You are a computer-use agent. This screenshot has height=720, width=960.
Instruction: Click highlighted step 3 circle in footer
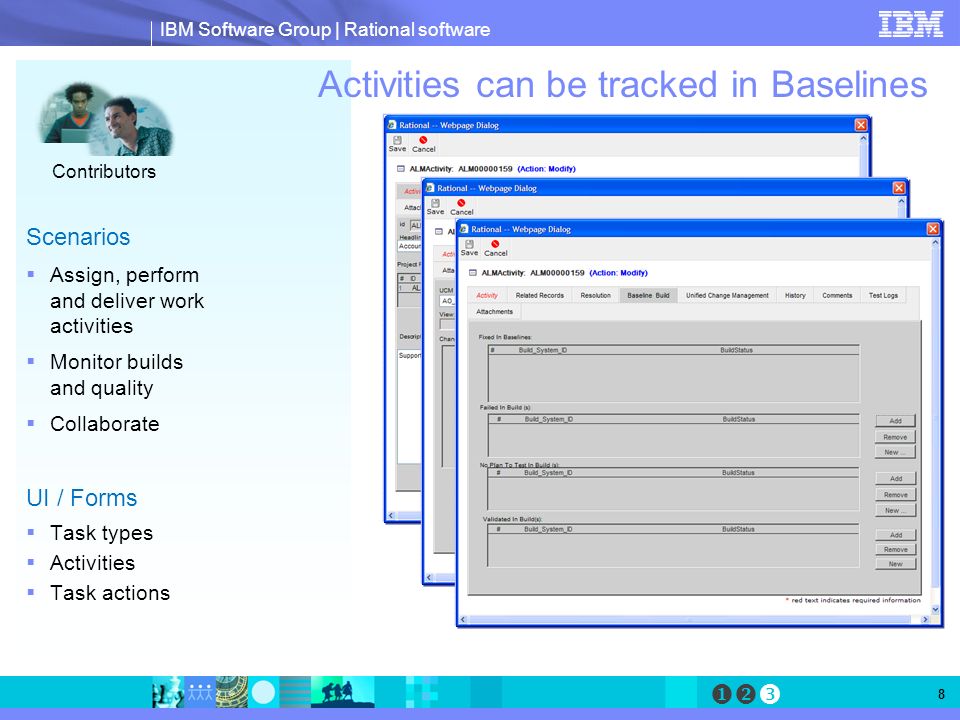[x=770, y=694]
